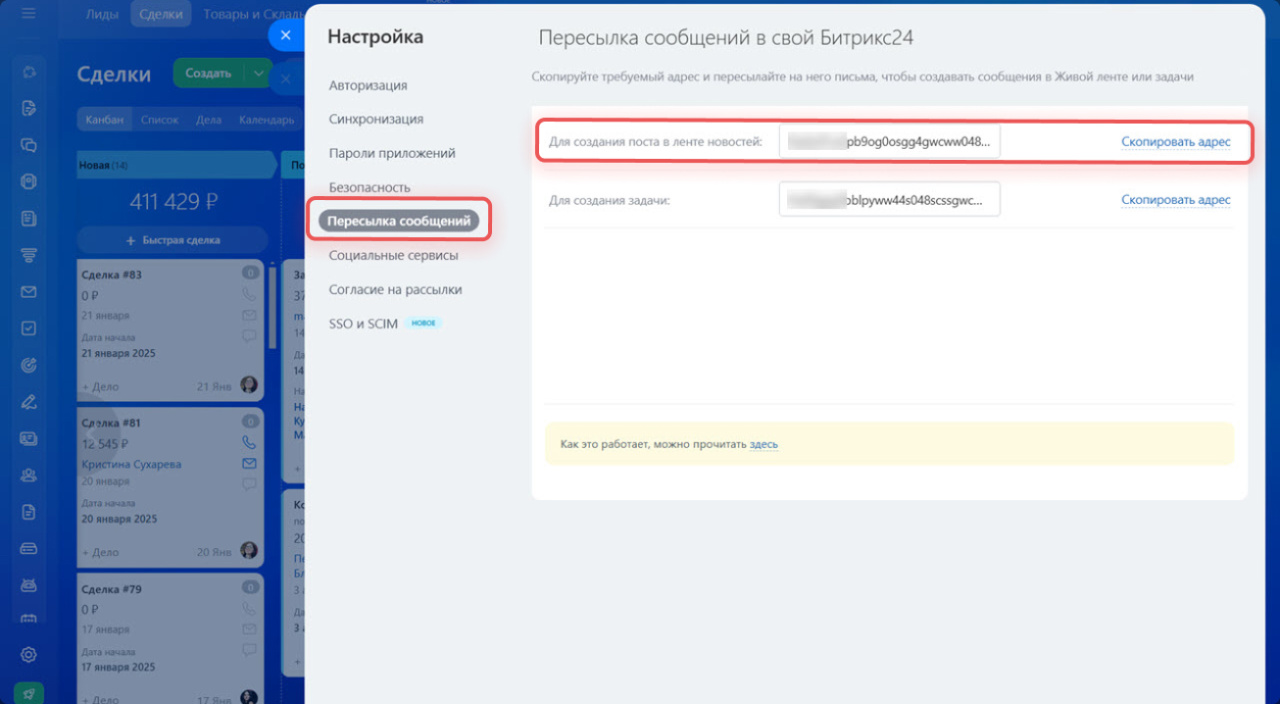The width and height of the screenshot is (1280, 704).
Task: Follow the здесь link in yellow note
Action: [x=764, y=444]
